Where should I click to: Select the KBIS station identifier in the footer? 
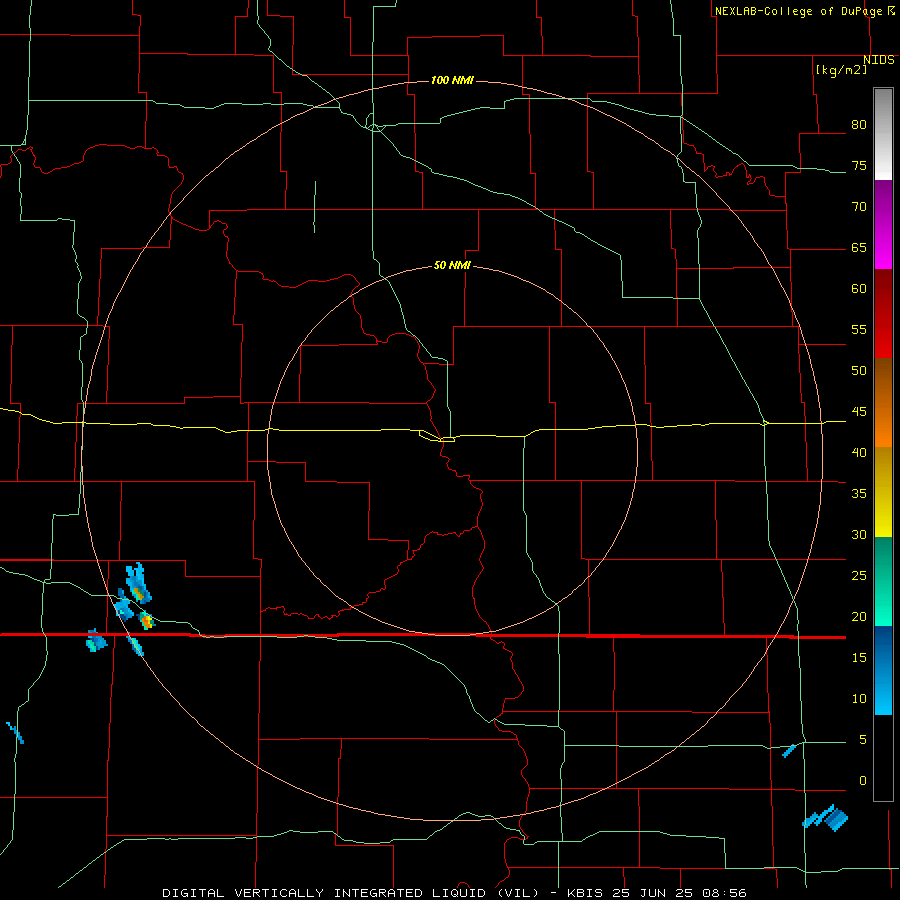point(588,893)
